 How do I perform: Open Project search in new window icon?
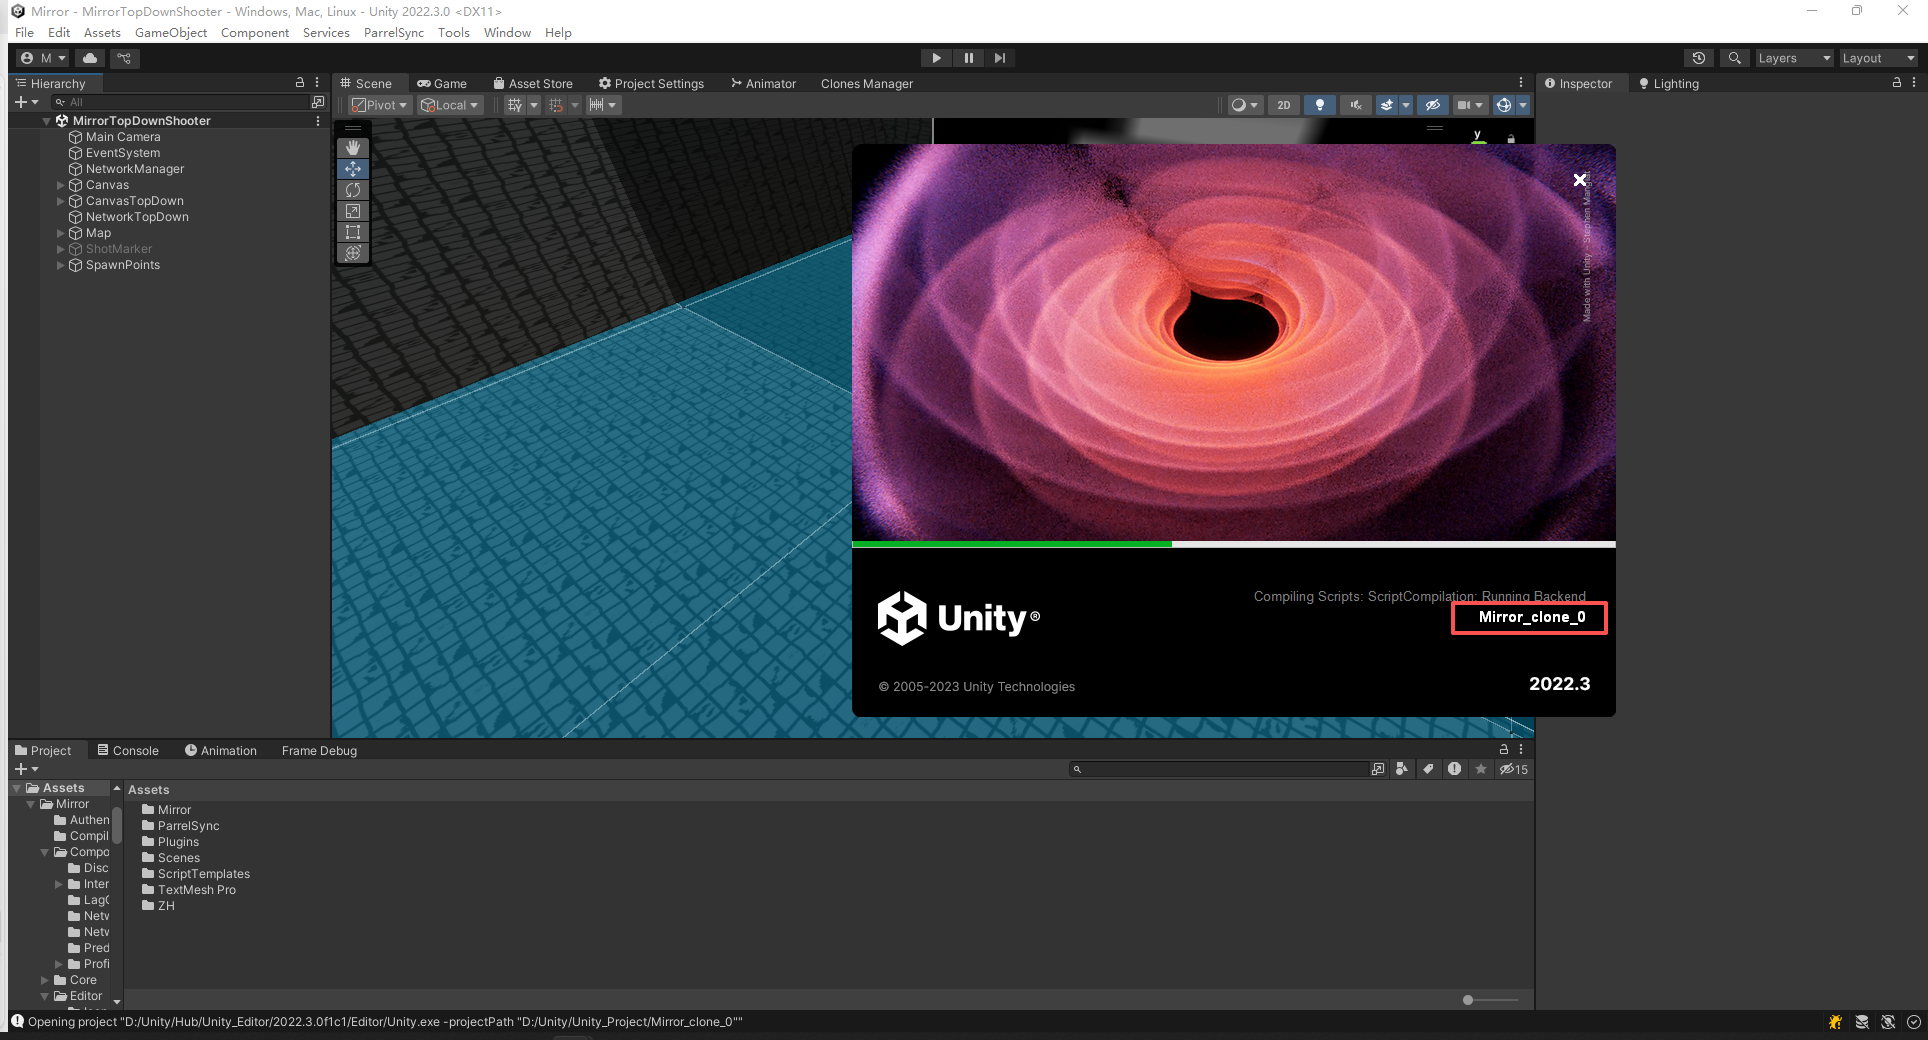point(1378,769)
